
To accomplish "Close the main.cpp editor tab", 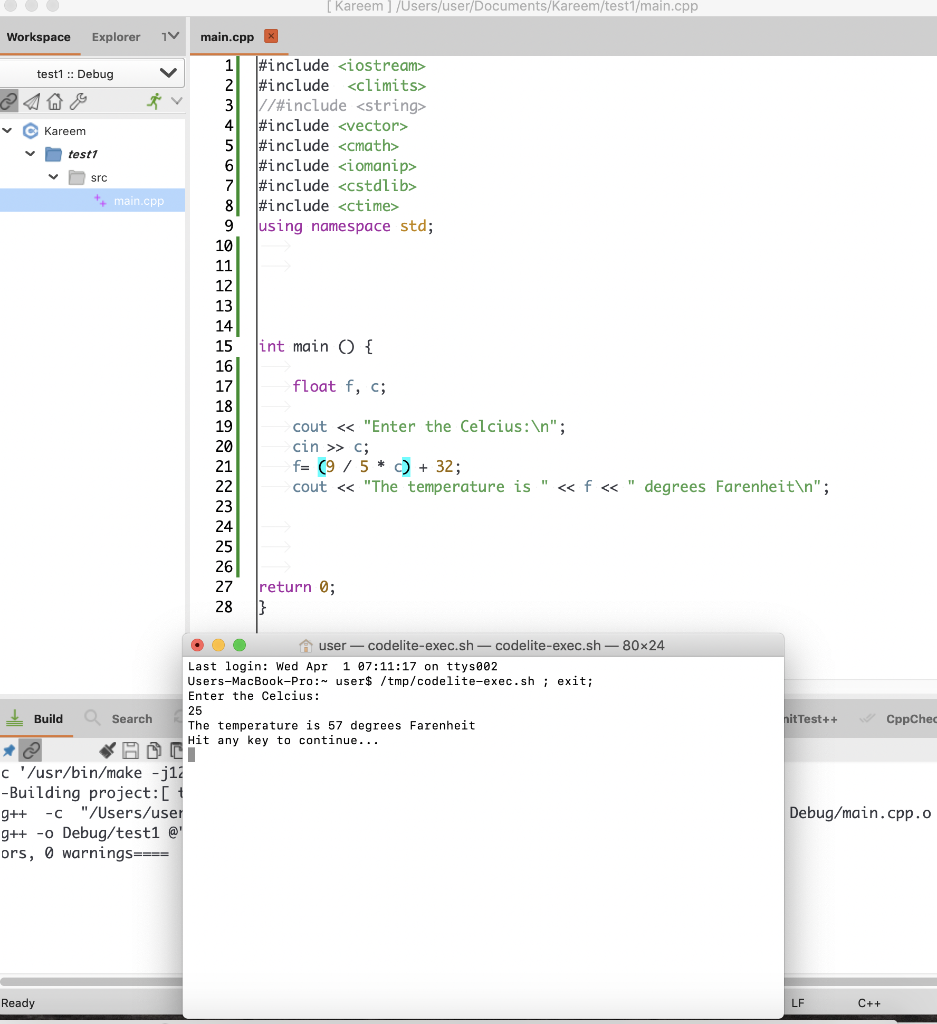I will click(271, 37).
